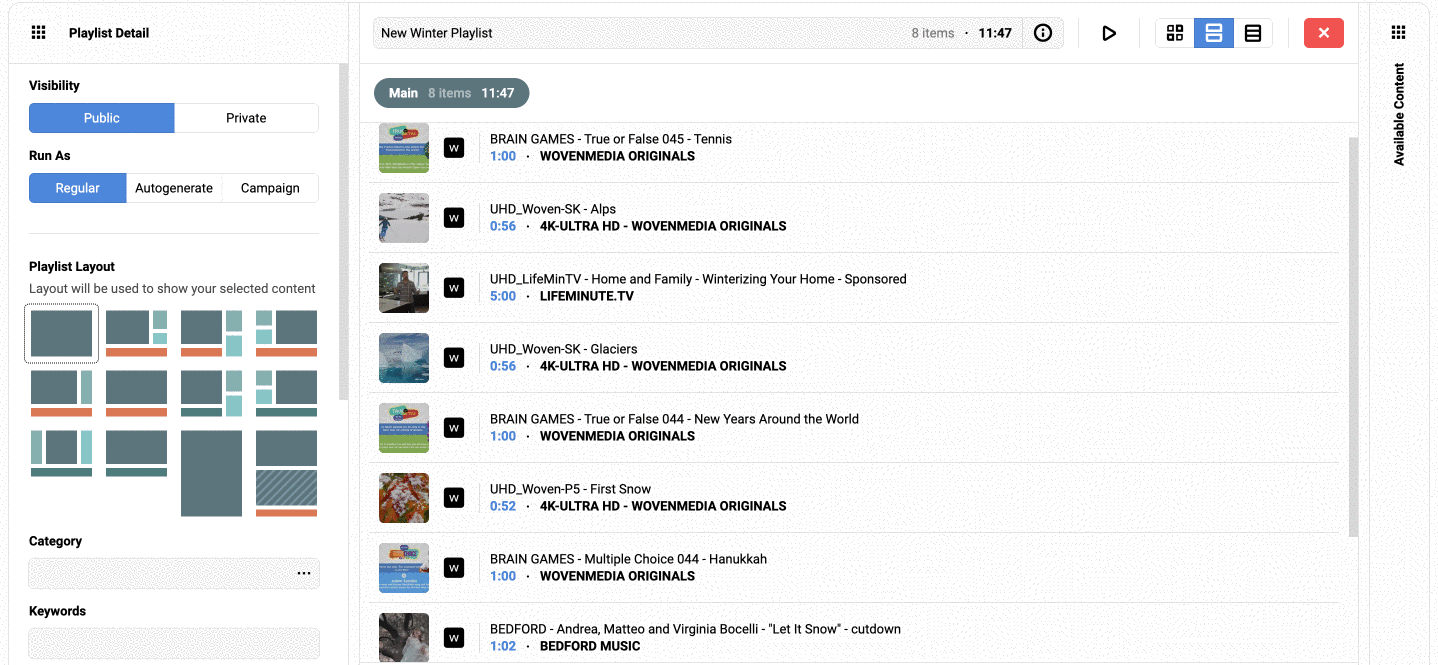
Task: Click the Glaciers item thumbnail
Action: (404, 358)
